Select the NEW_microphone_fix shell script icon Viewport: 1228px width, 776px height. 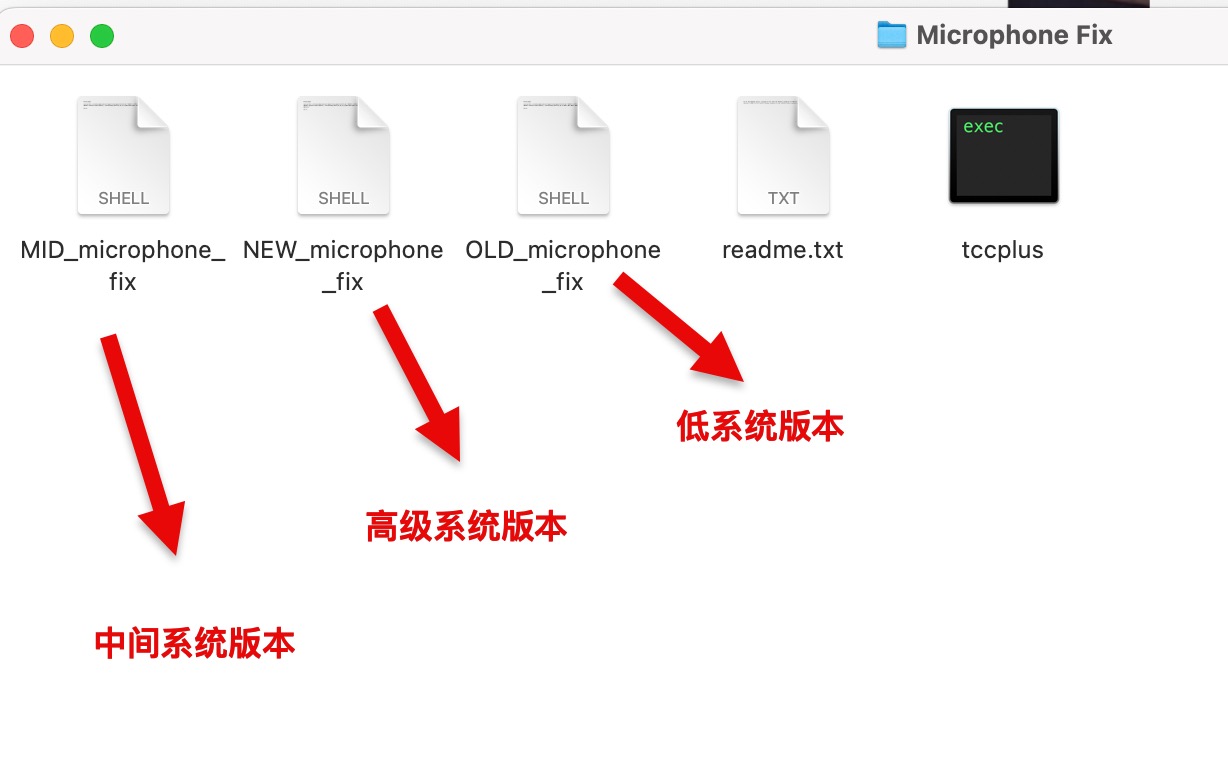[343, 156]
